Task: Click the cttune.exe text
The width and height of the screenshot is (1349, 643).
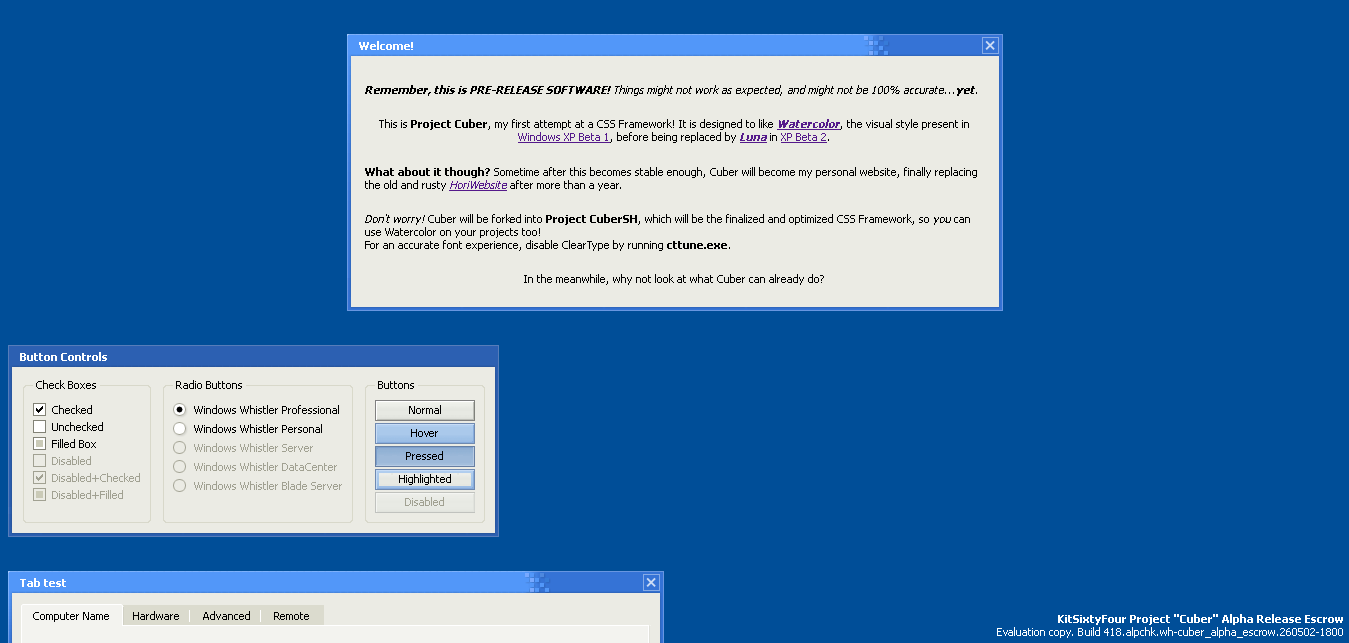Action: pos(698,245)
